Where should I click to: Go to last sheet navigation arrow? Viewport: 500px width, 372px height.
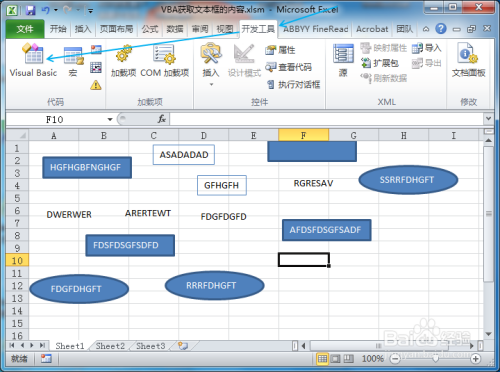[x=42, y=345]
